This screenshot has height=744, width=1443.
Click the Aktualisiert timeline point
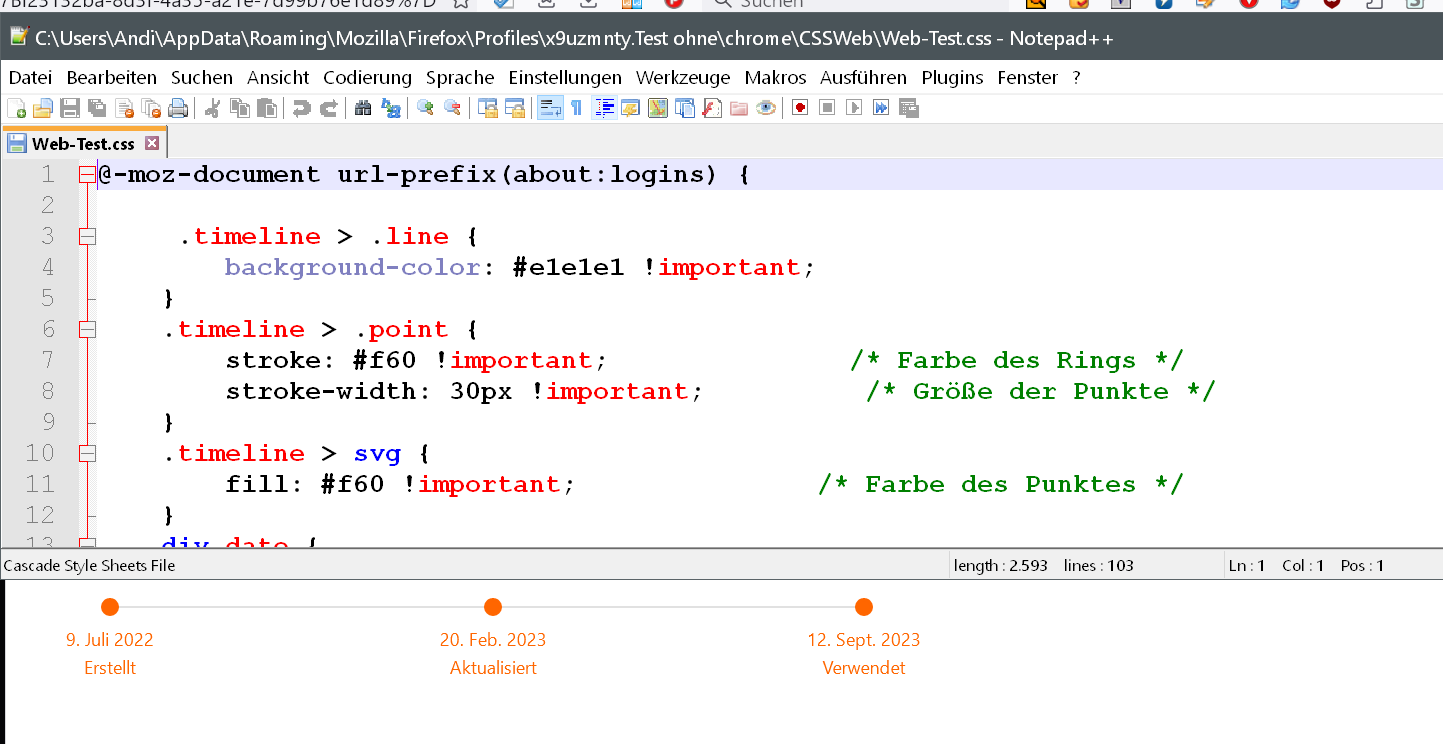[x=492, y=607]
